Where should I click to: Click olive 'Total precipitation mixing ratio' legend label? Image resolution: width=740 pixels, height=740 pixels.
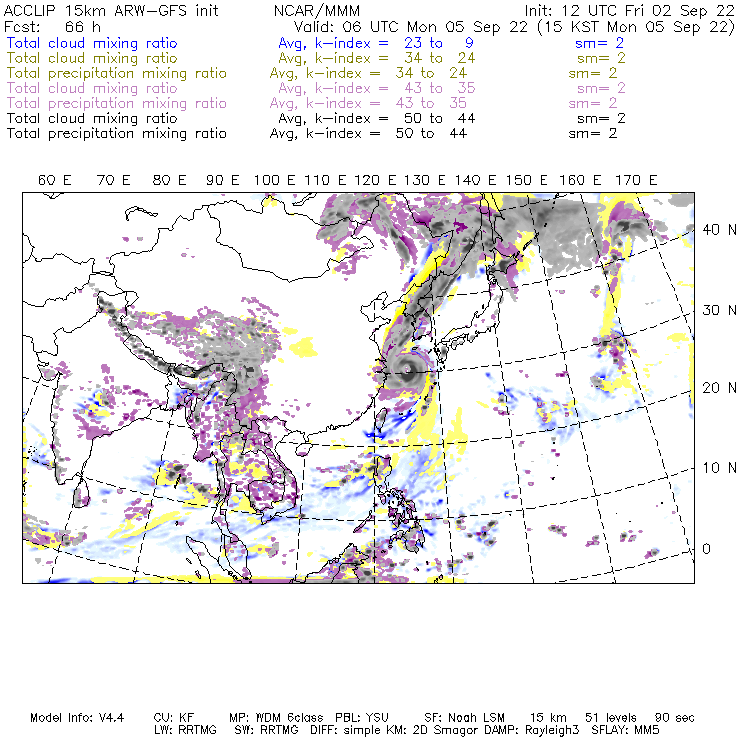(x=117, y=74)
